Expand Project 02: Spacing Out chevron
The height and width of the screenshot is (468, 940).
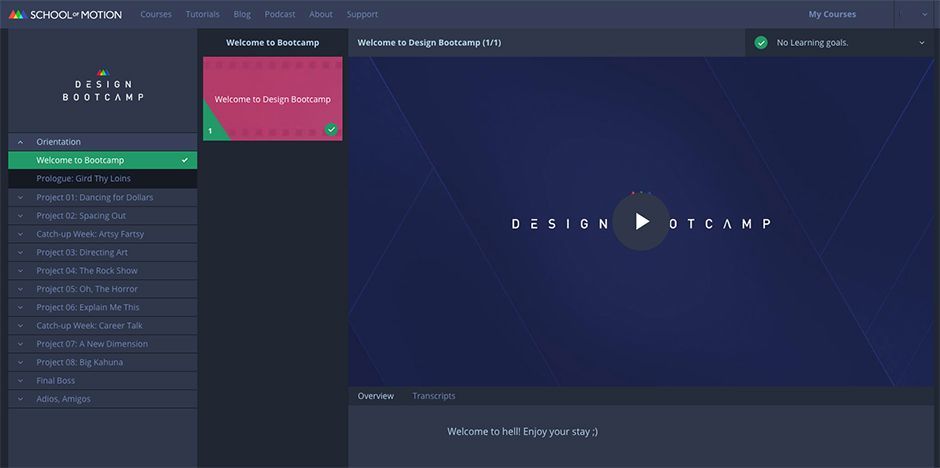(x=20, y=216)
